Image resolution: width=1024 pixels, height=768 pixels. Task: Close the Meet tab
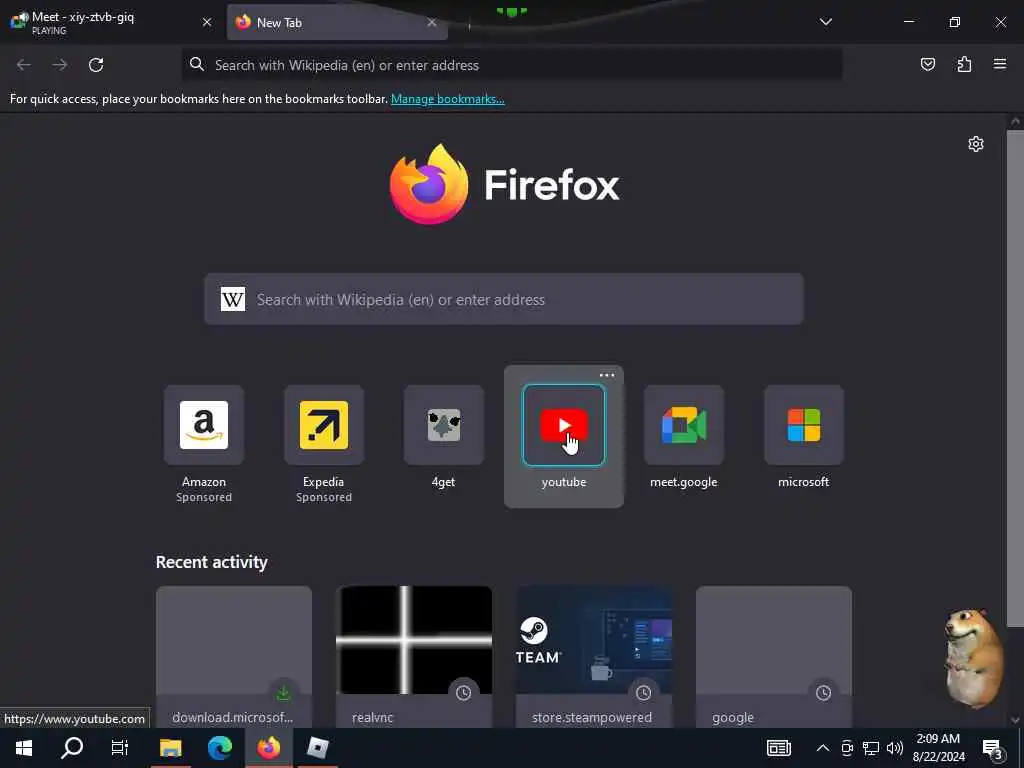pyautogui.click(x=207, y=22)
